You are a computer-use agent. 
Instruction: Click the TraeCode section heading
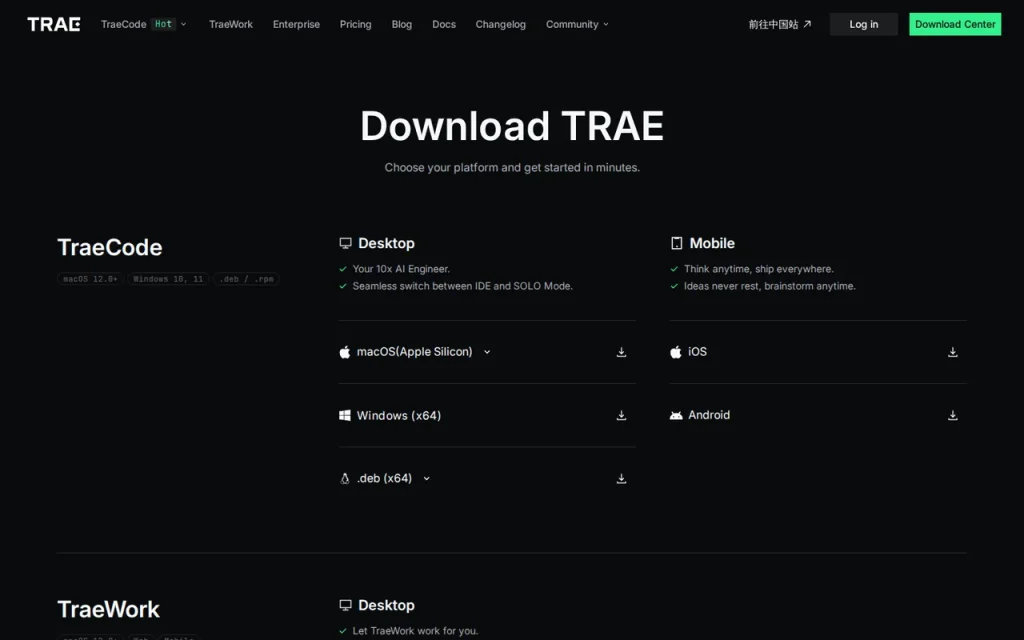pyautogui.click(x=110, y=248)
